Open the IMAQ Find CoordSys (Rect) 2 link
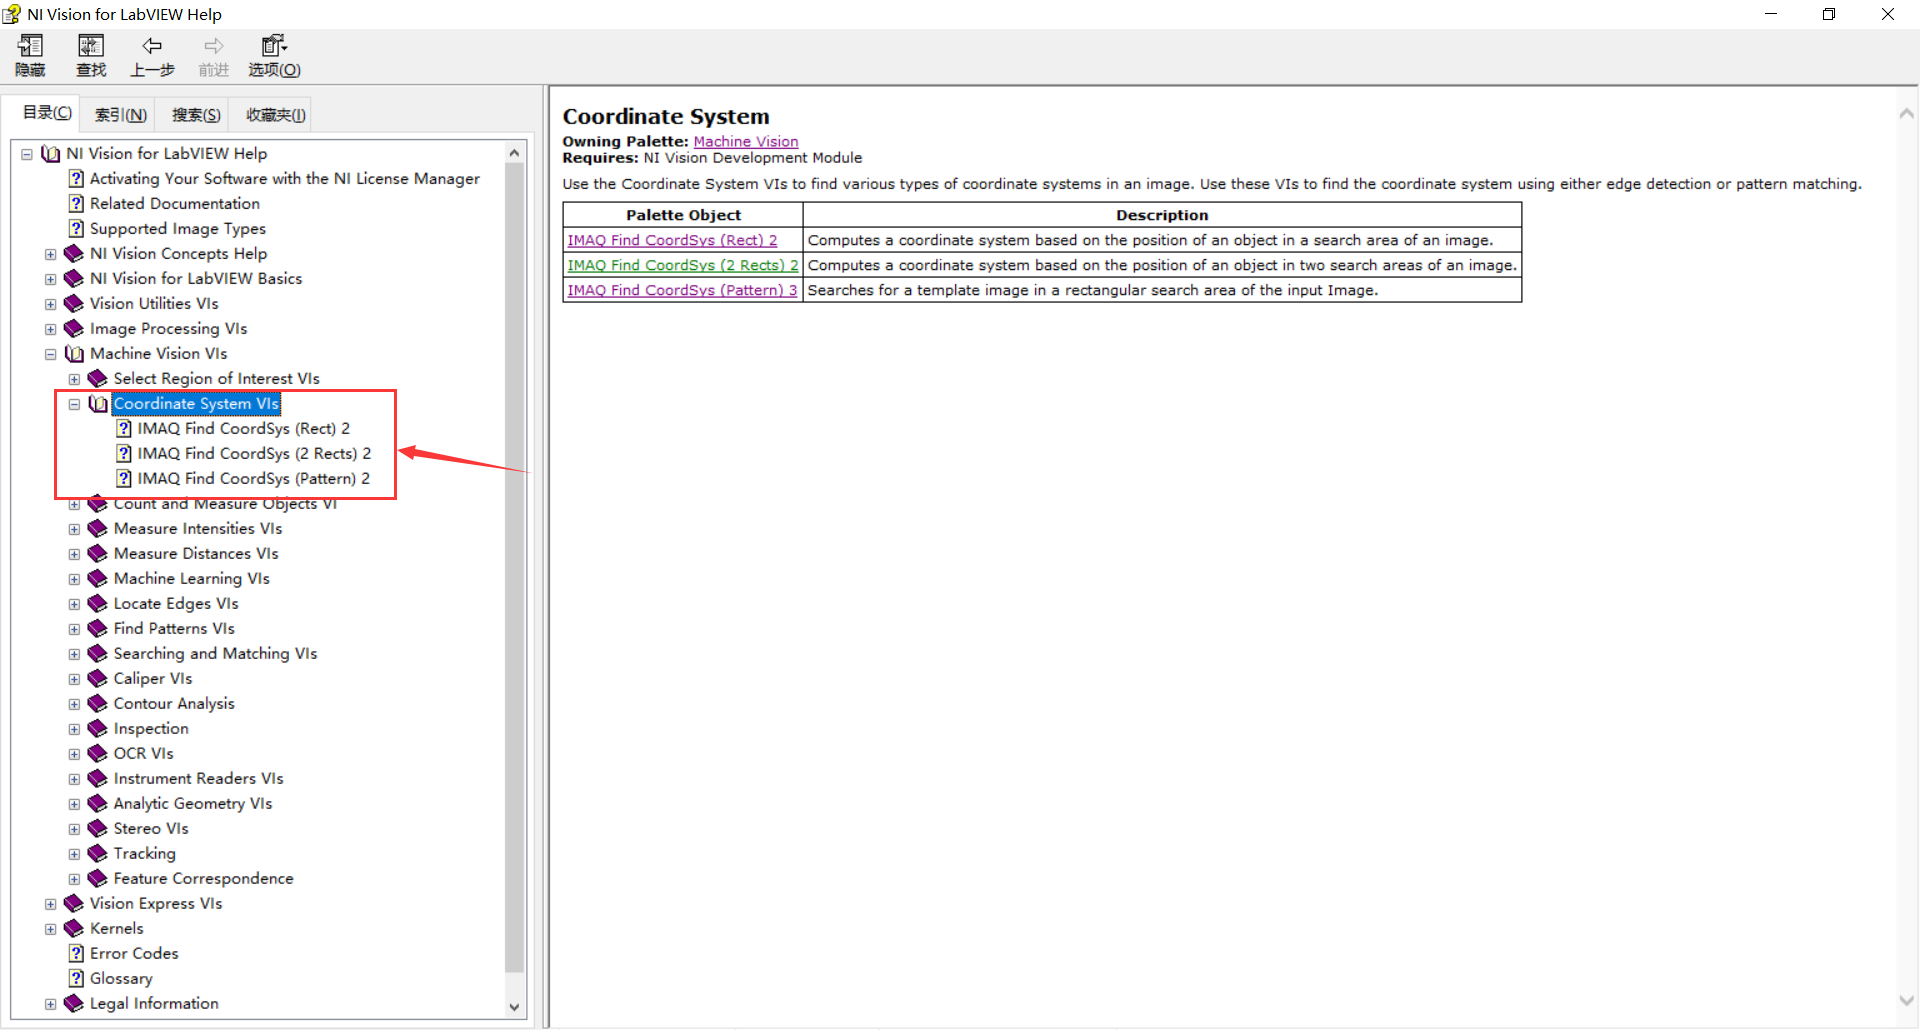This screenshot has width=1920, height=1030. [672, 240]
